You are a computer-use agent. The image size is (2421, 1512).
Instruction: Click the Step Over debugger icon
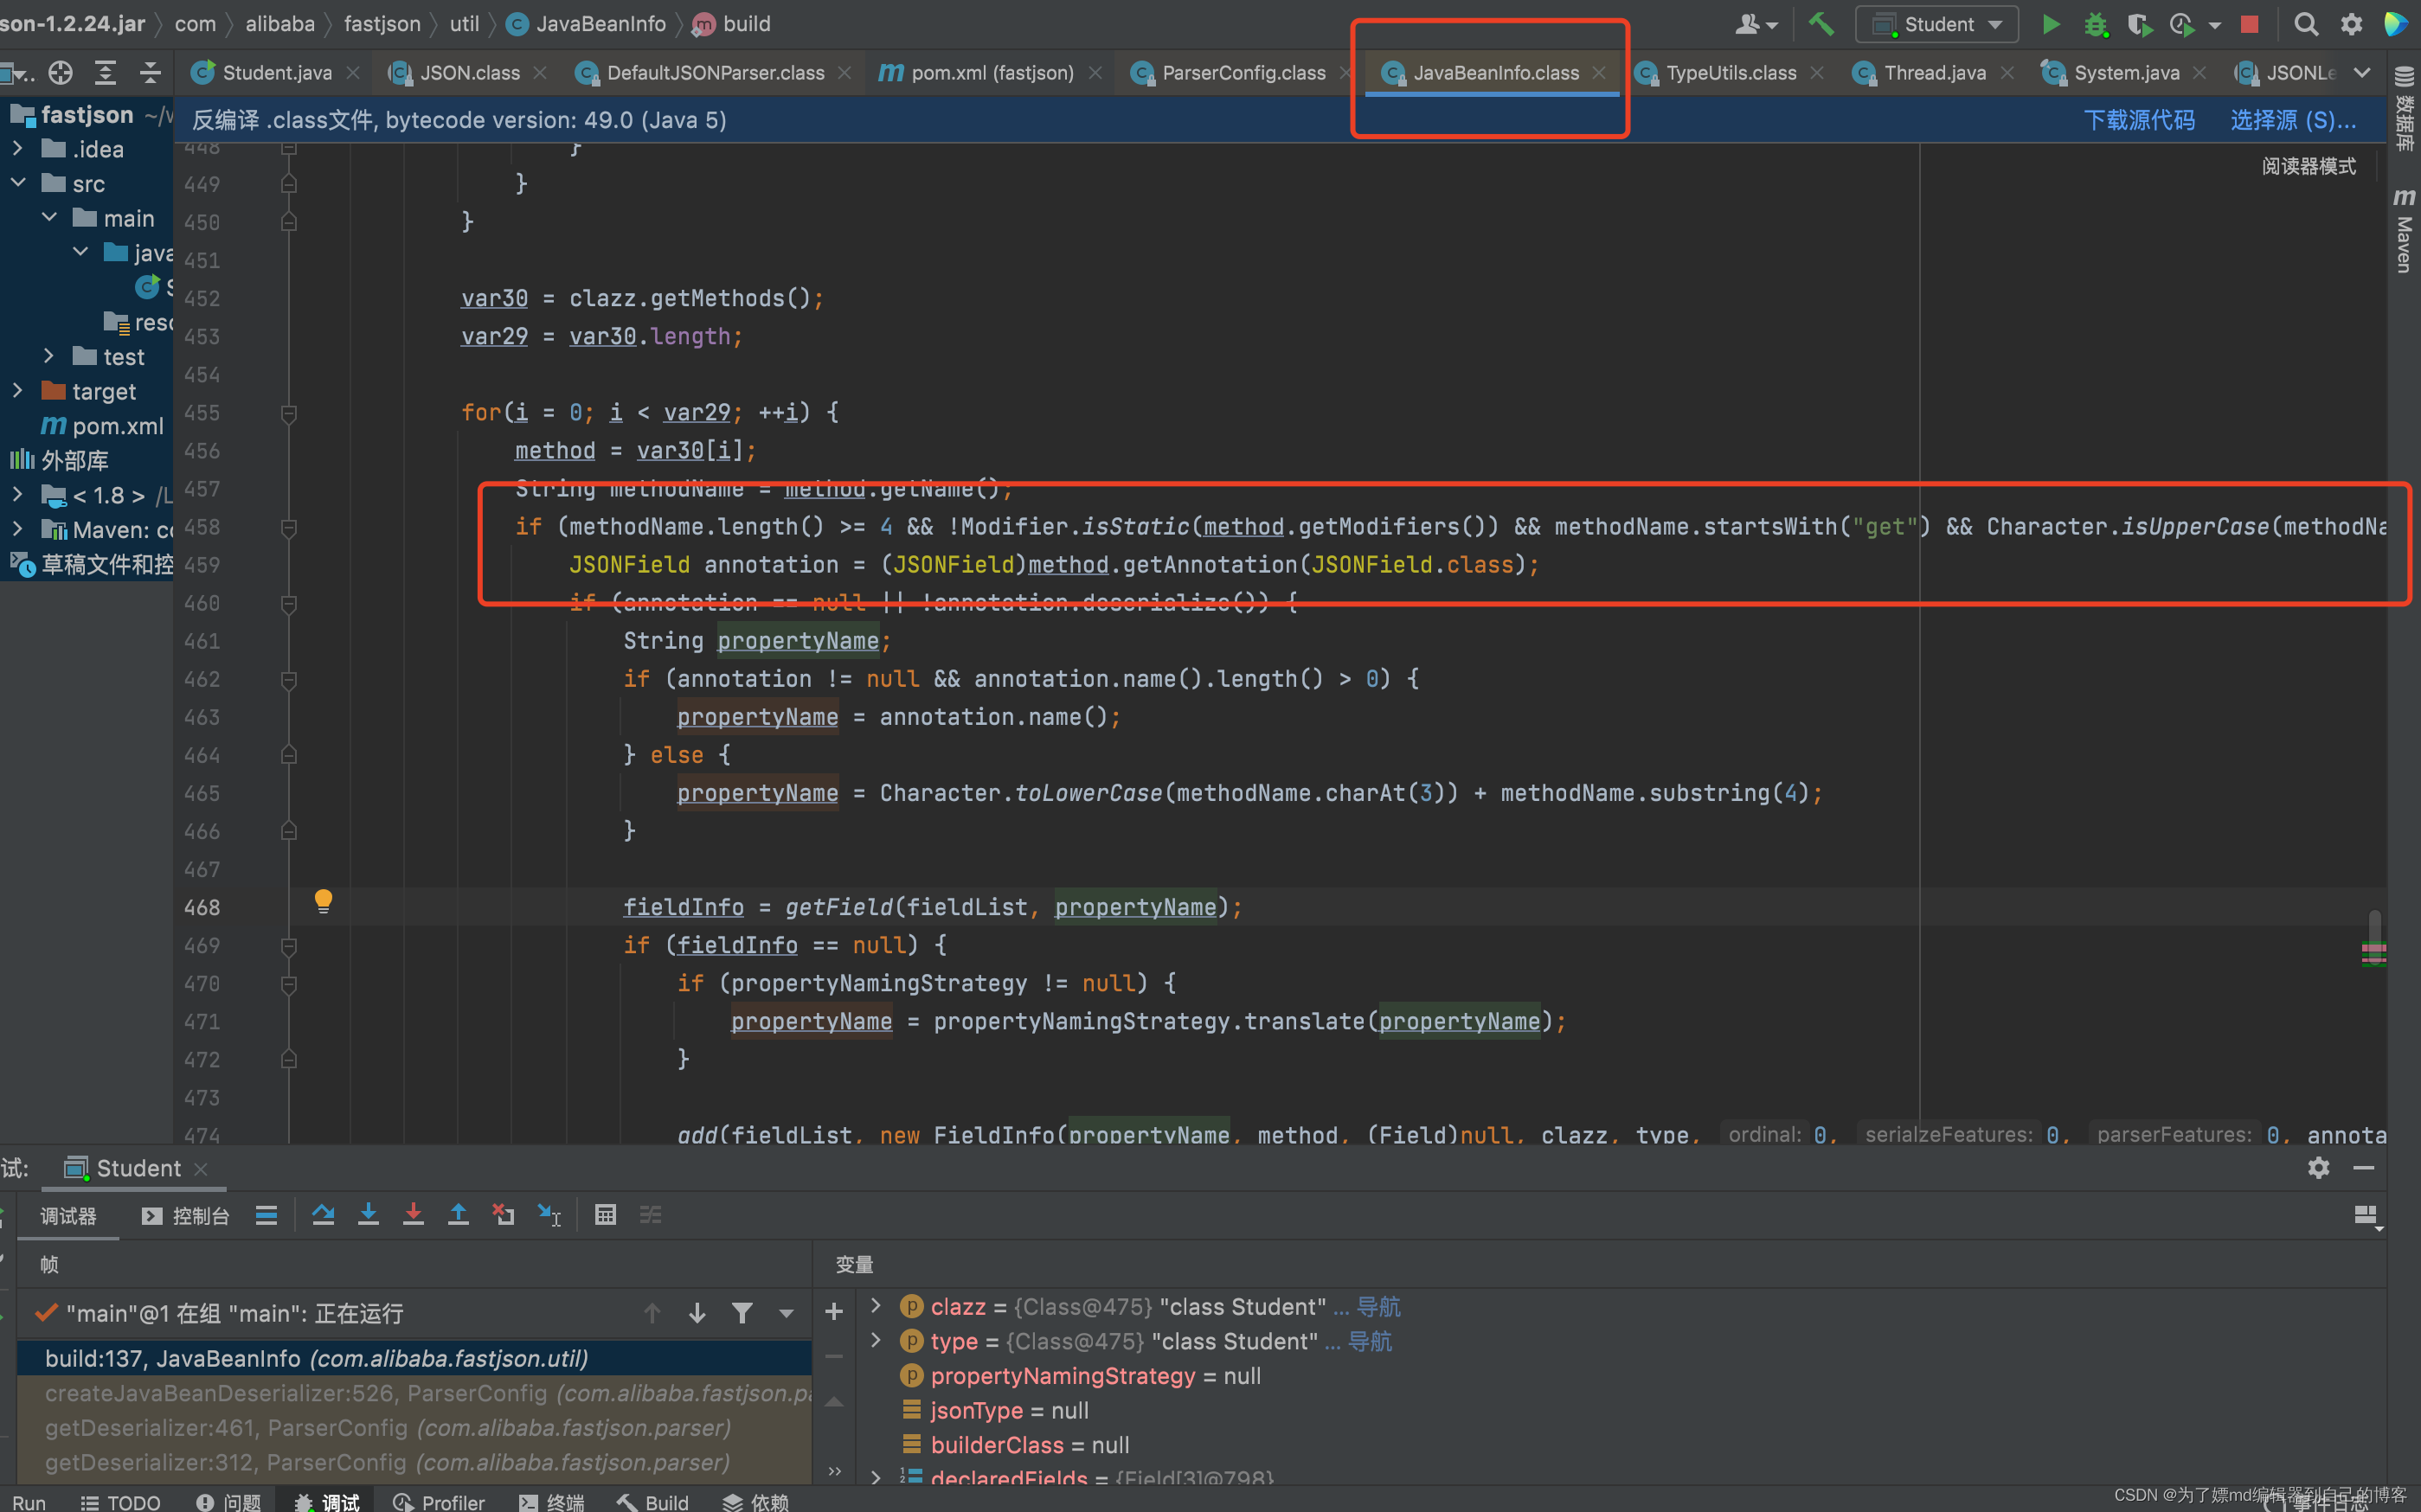323,1215
